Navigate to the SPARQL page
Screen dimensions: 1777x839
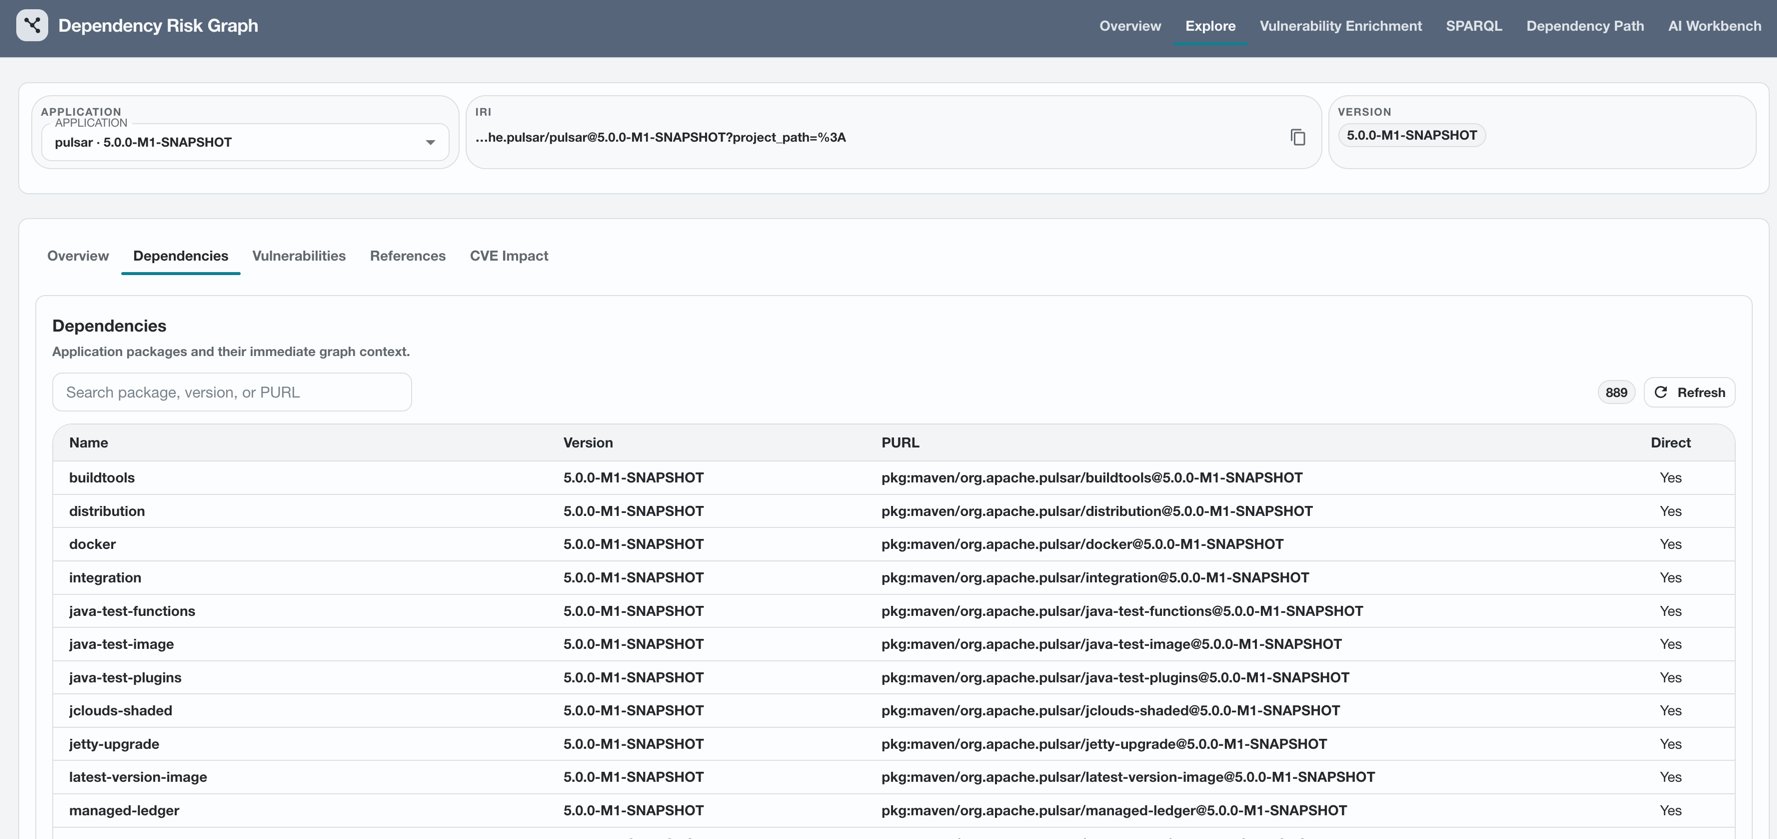1474,26
